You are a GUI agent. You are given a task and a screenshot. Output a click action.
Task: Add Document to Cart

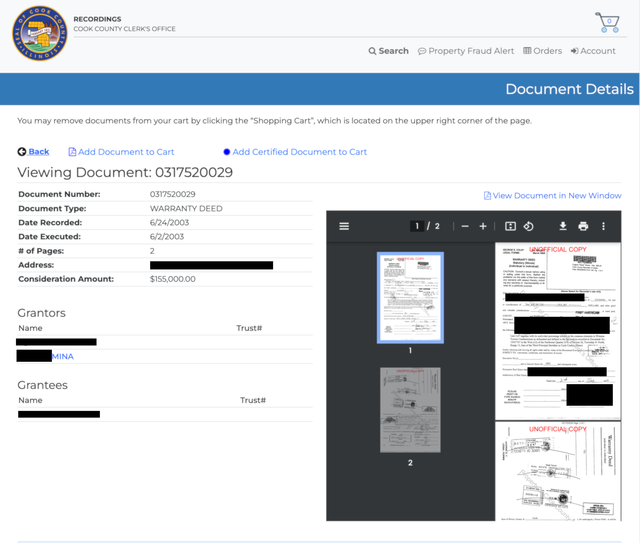click(121, 152)
